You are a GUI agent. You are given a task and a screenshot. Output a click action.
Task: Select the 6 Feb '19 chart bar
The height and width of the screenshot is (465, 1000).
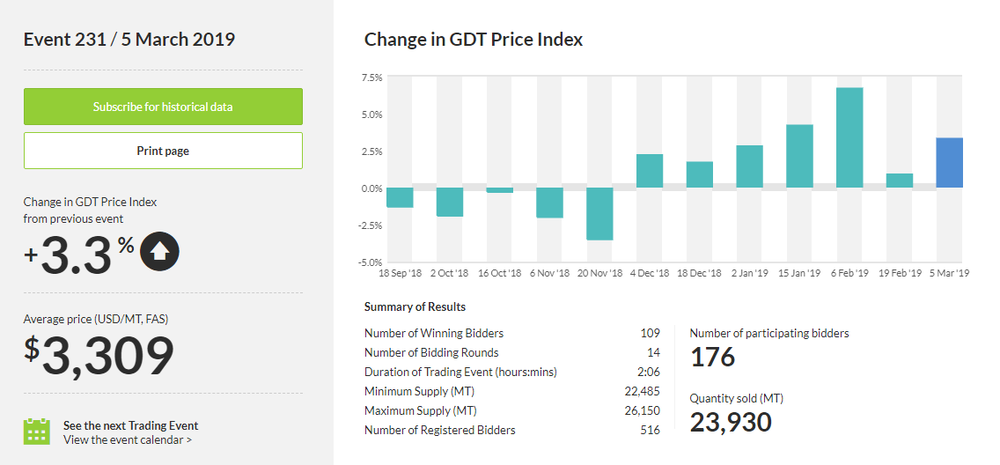849,138
